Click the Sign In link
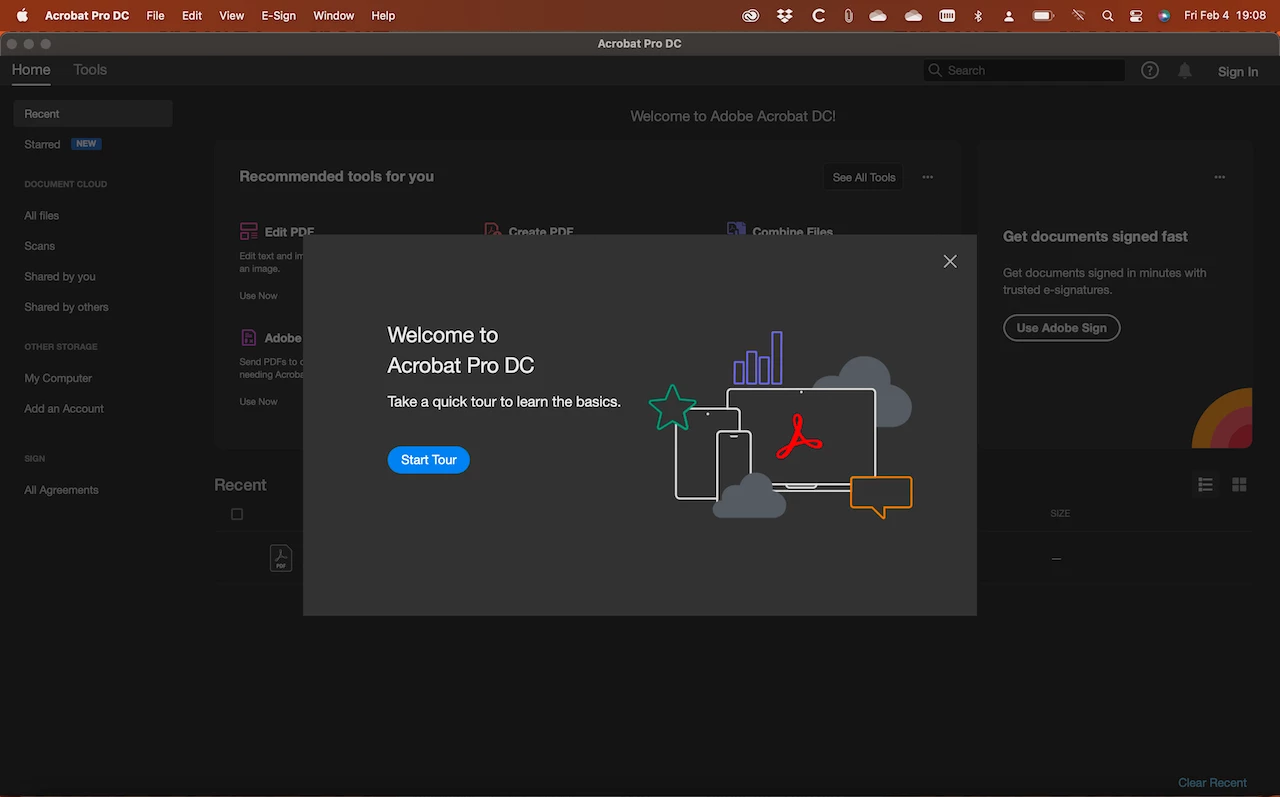 click(1238, 71)
